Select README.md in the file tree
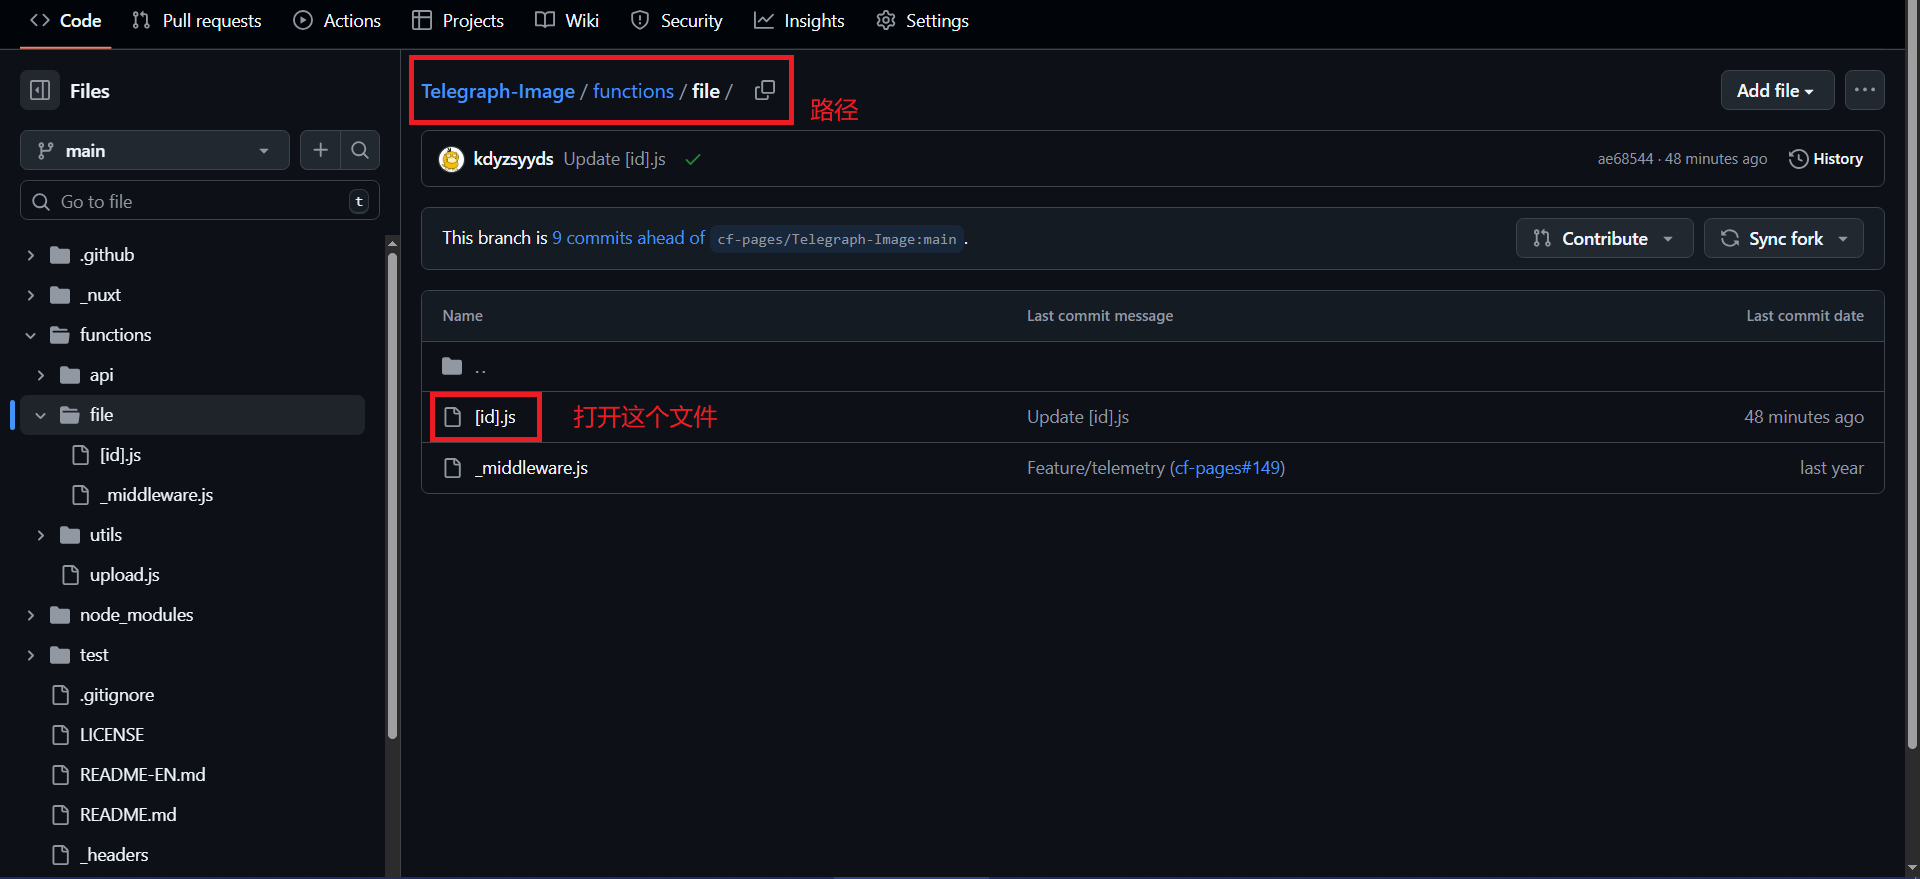 (128, 815)
